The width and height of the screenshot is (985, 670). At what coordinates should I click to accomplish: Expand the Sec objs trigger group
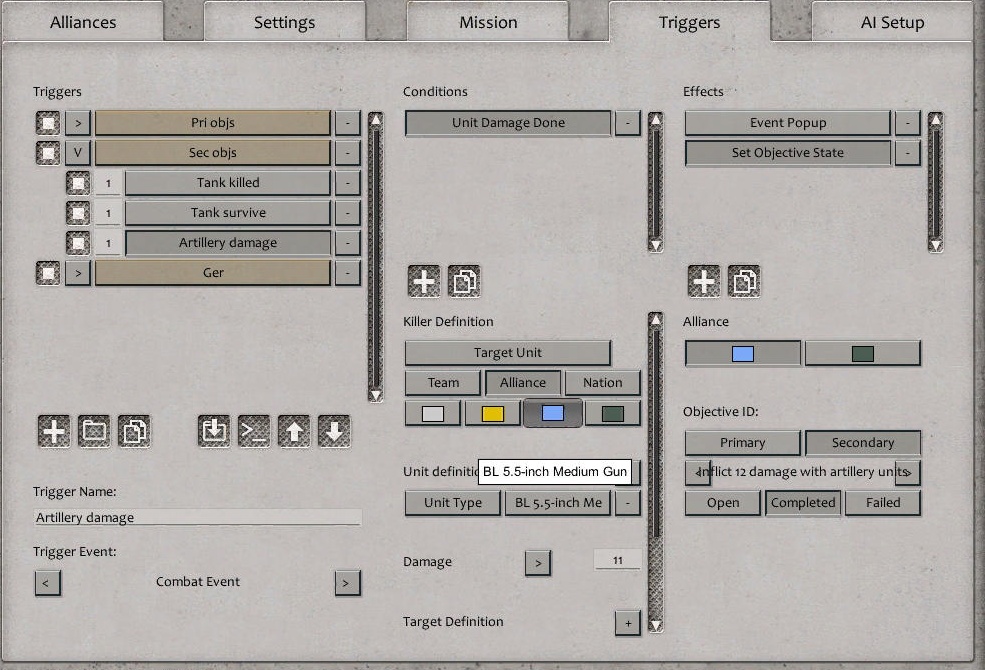78,152
